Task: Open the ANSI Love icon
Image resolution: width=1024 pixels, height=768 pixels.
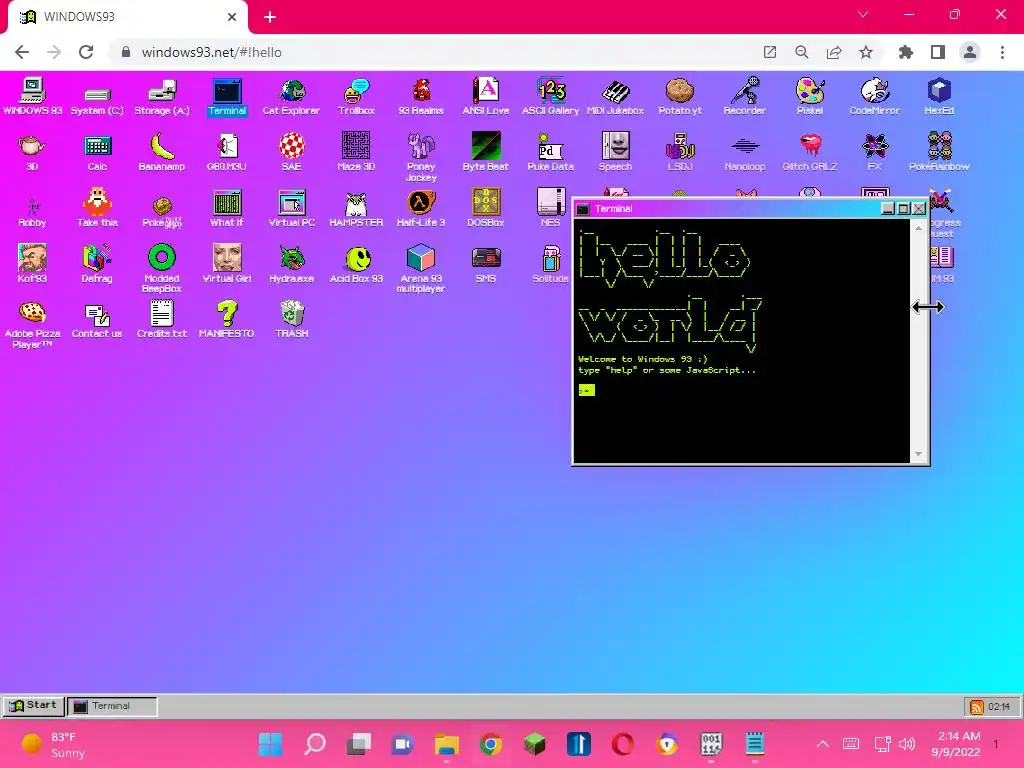Action: (486, 97)
